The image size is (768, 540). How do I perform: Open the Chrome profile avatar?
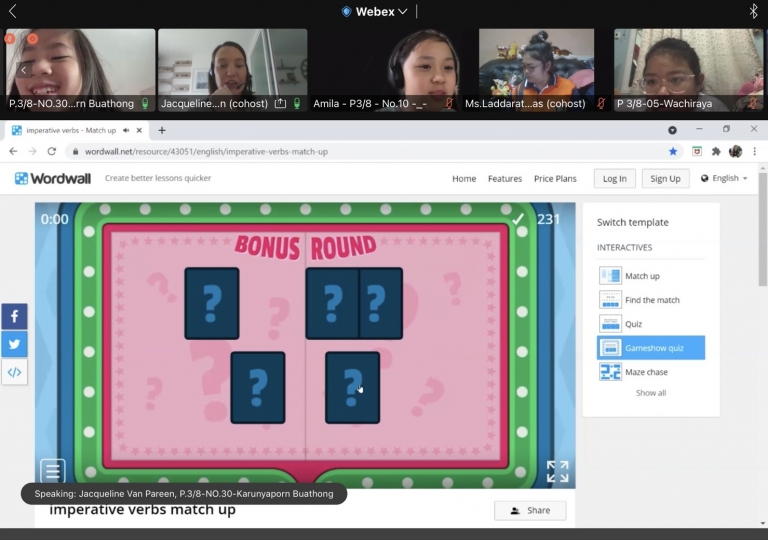[735, 151]
